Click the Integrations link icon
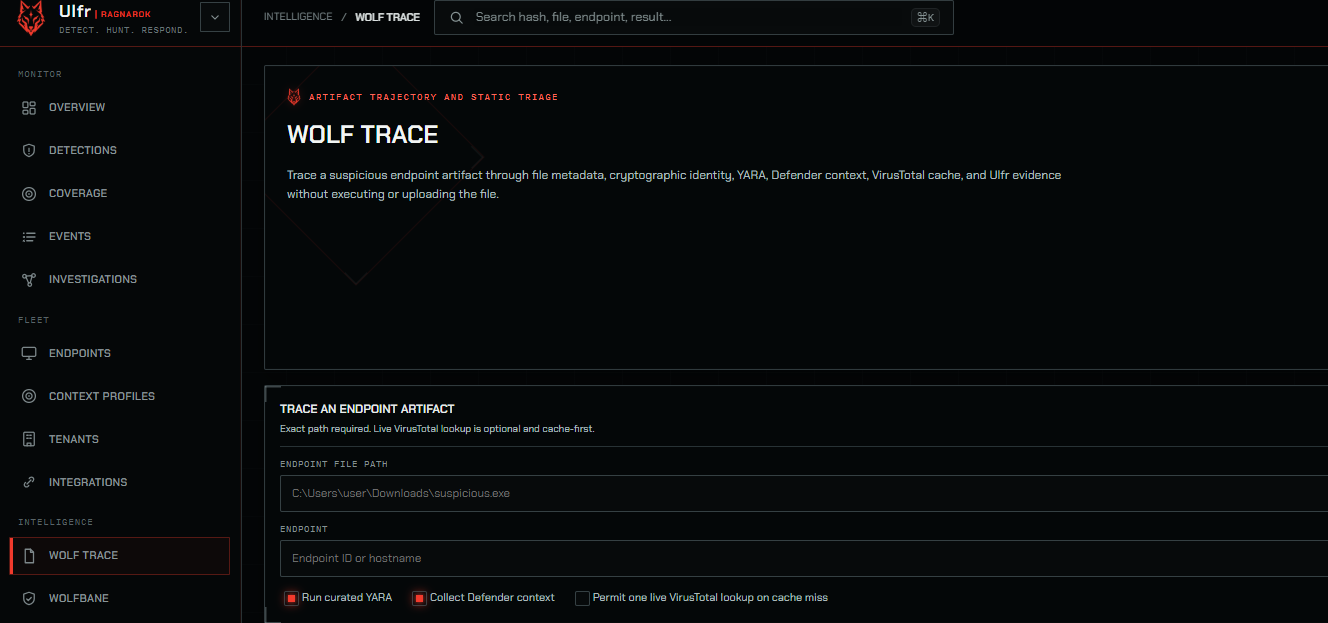 [29, 482]
